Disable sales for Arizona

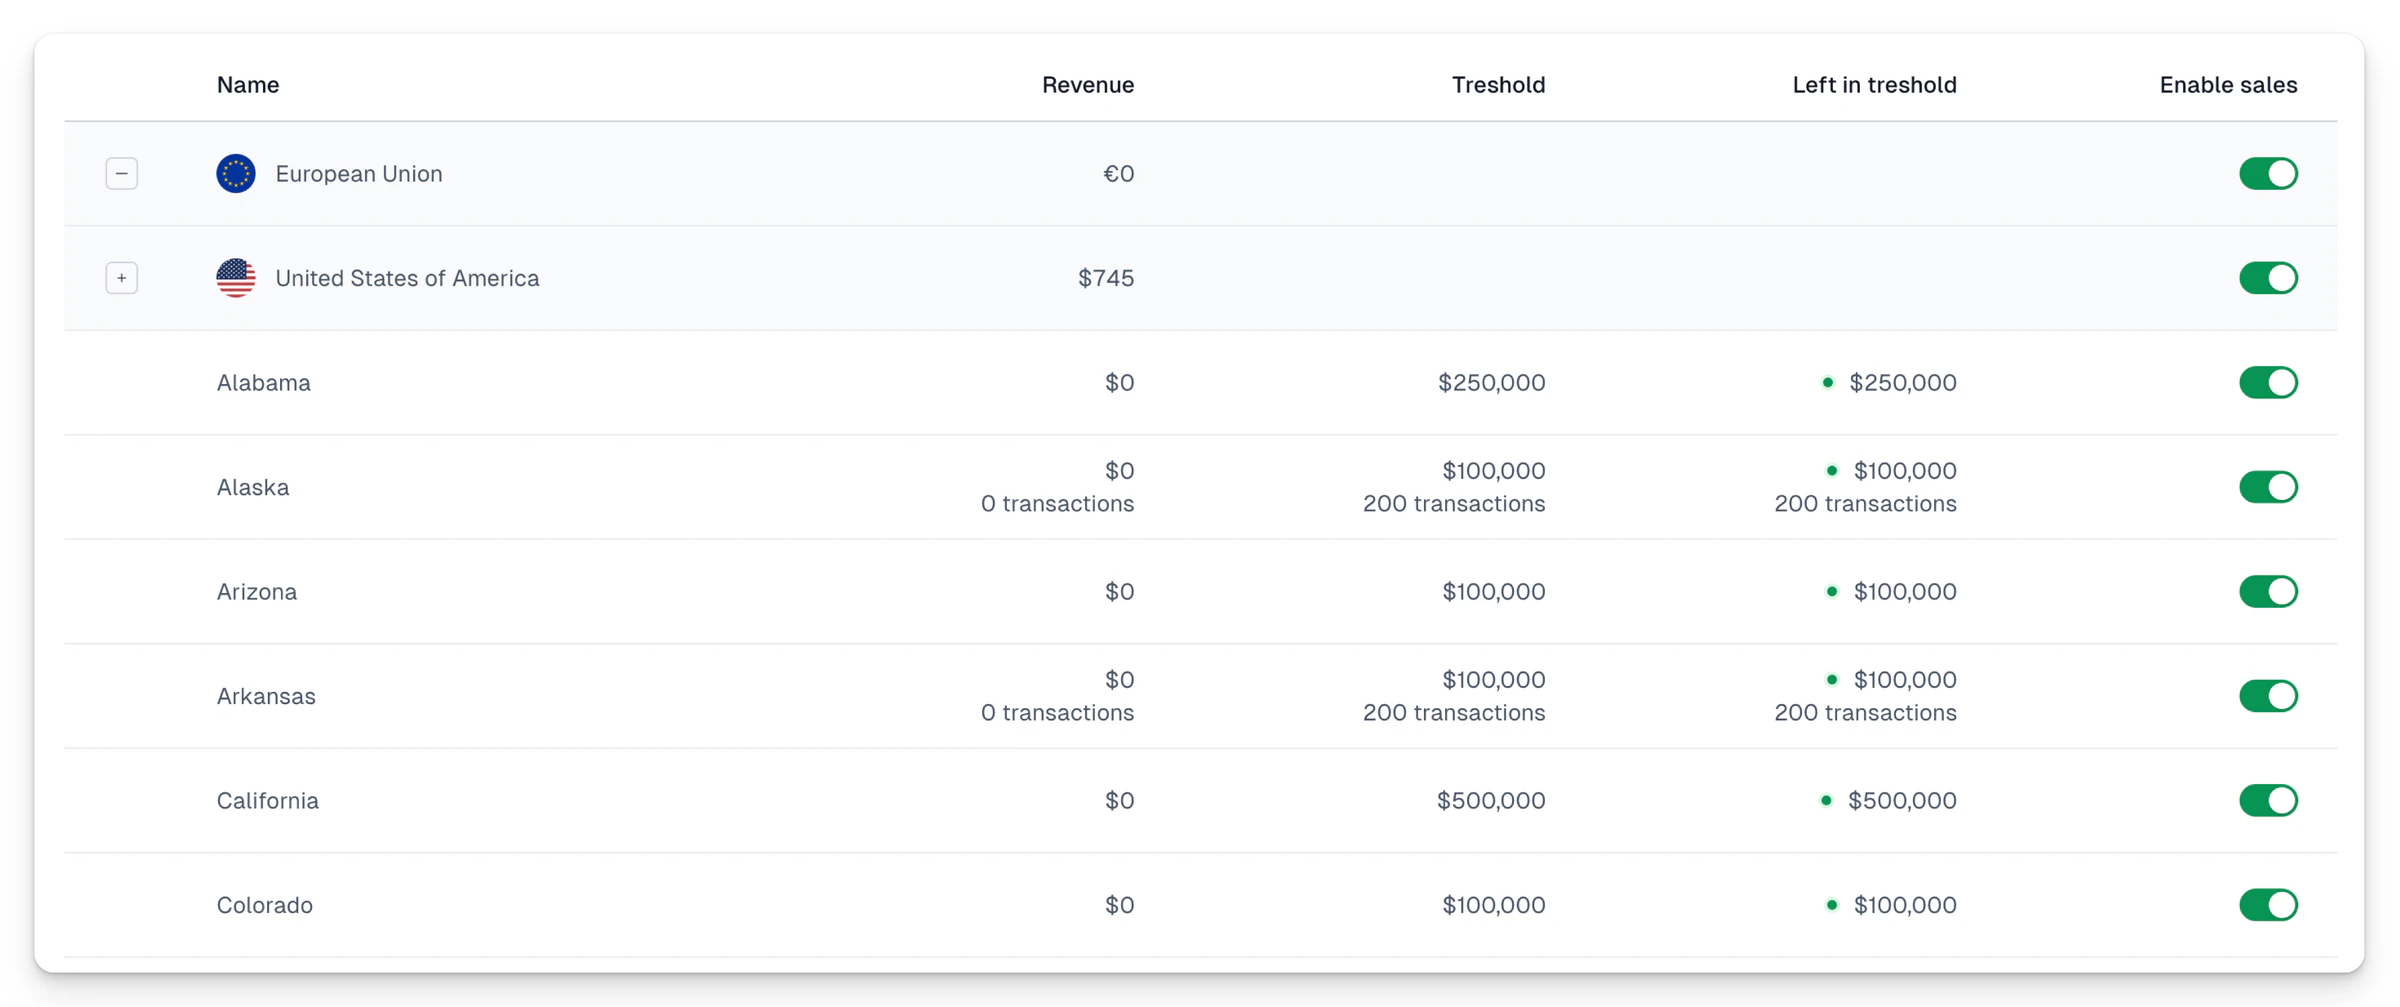point(2268,592)
